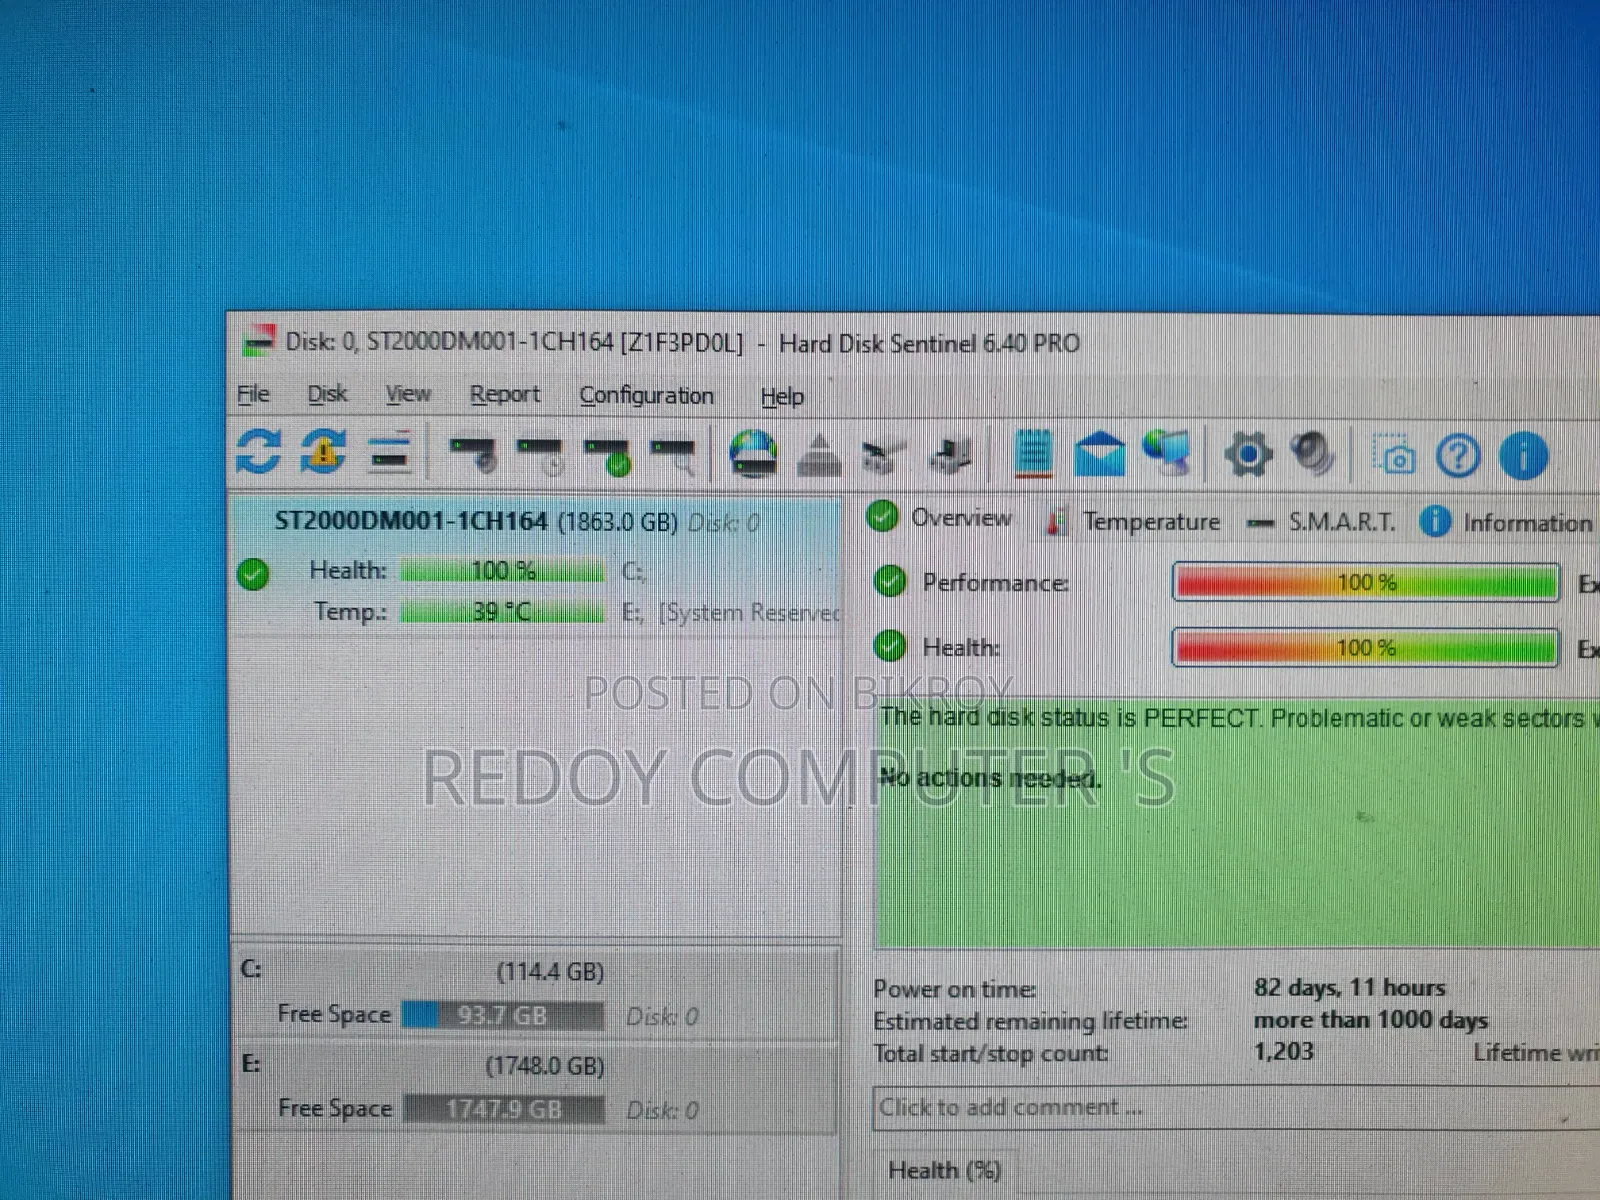Click the 'Estimated remaining lifetime:' label
The width and height of the screenshot is (1600, 1200).
pyautogui.click(x=1030, y=1021)
